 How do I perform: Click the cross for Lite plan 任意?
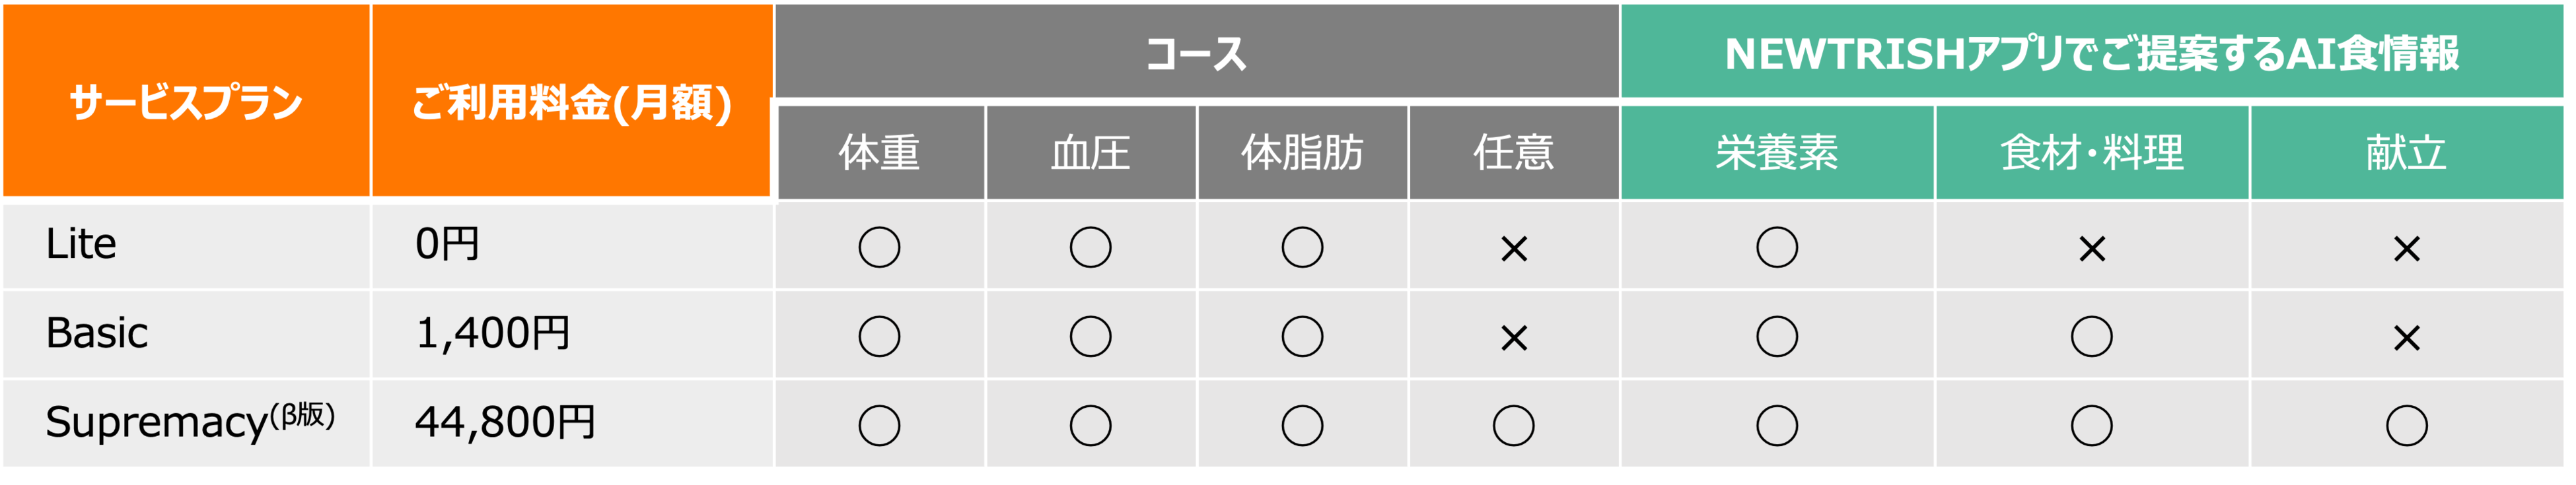1514,248
